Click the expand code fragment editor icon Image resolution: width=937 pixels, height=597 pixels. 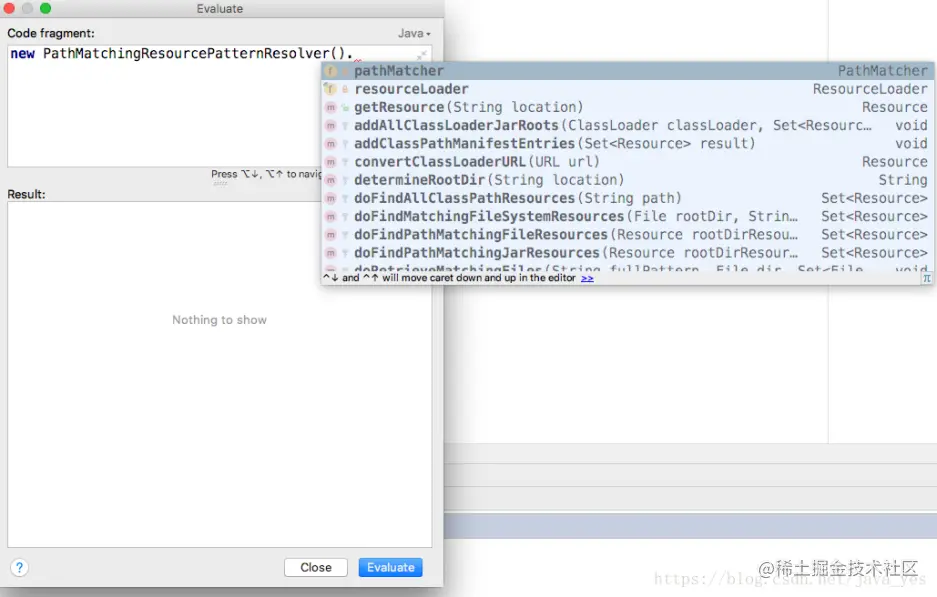point(422,55)
